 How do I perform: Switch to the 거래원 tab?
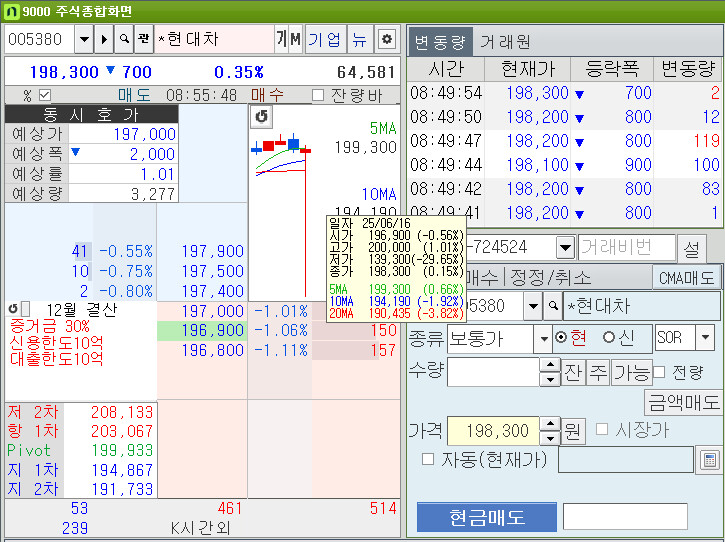(505, 41)
